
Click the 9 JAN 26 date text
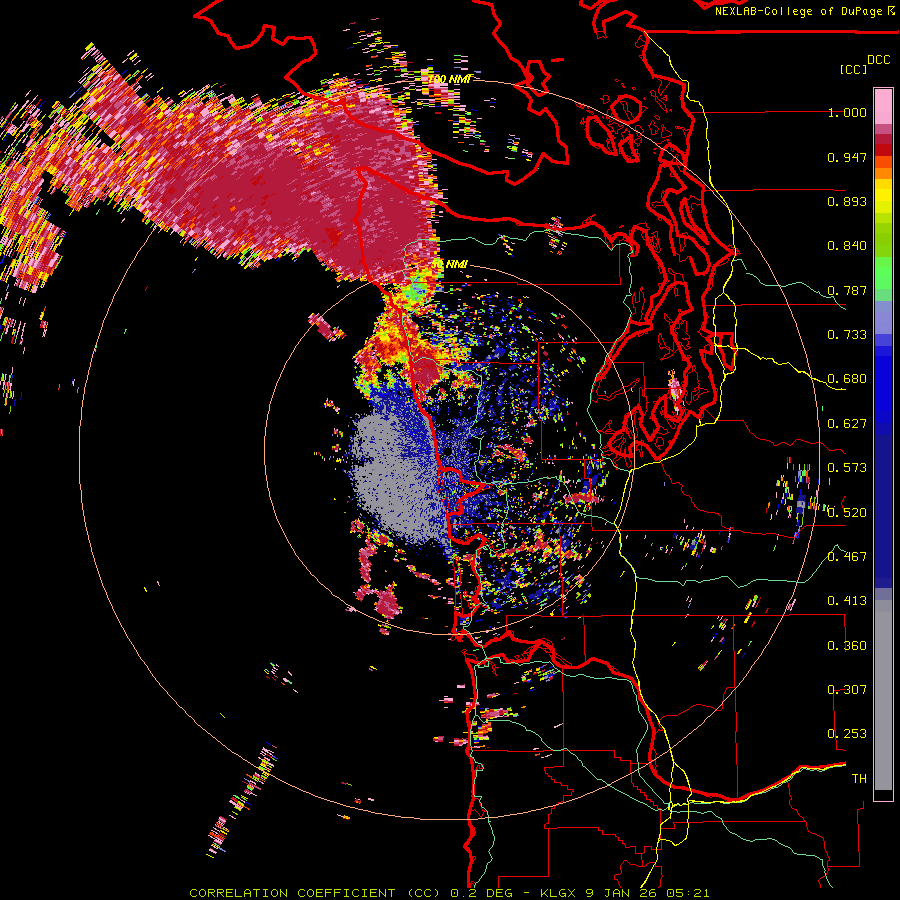click(622, 893)
